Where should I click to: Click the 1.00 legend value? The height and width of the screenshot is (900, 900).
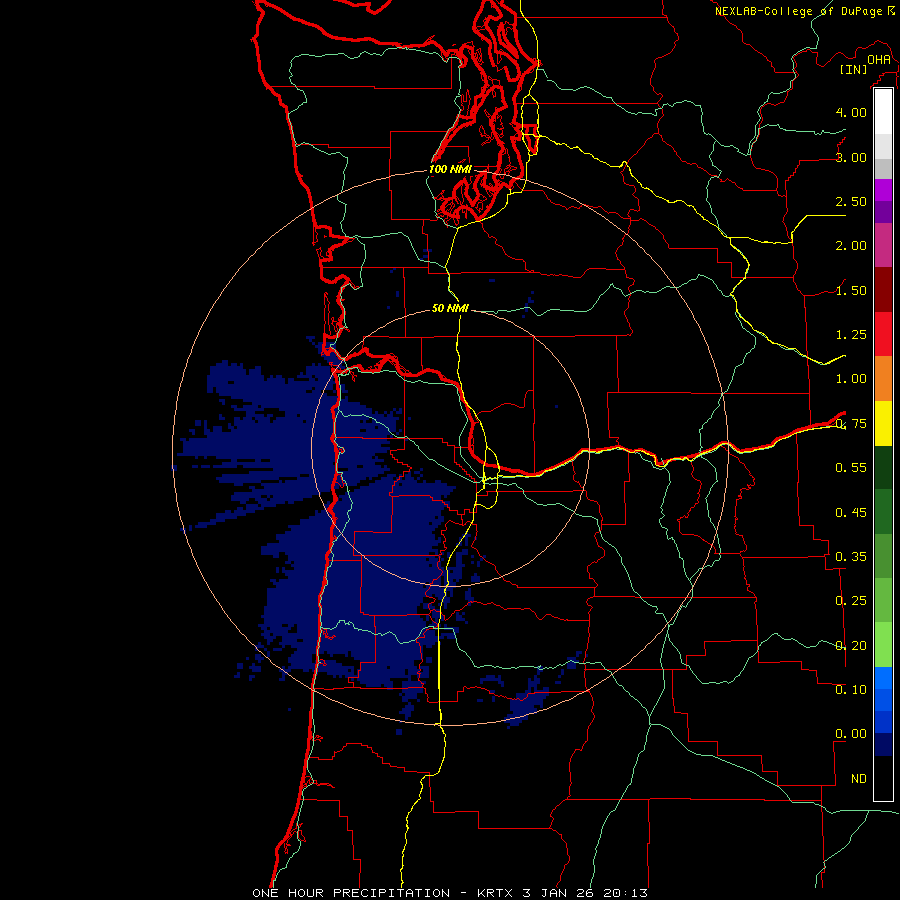click(x=851, y=379)
